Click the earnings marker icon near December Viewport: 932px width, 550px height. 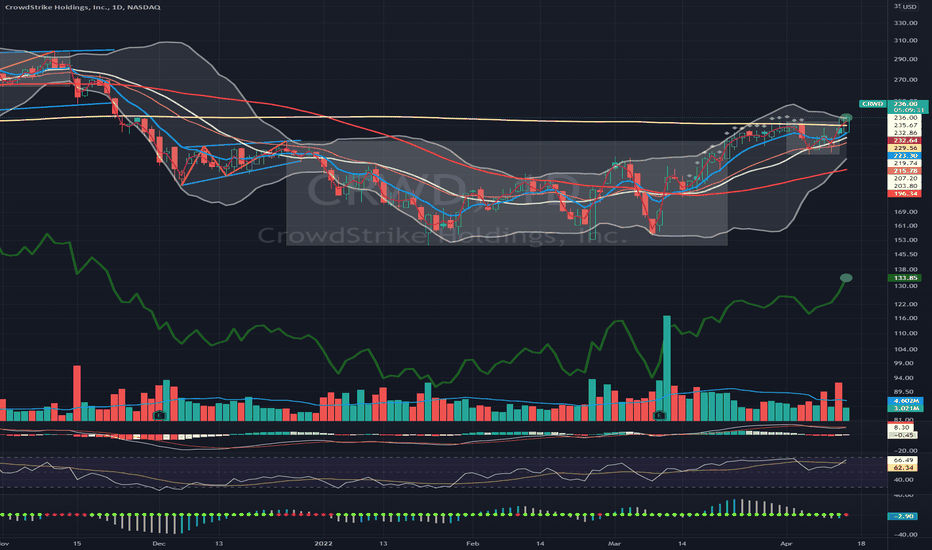click(159, 415)
